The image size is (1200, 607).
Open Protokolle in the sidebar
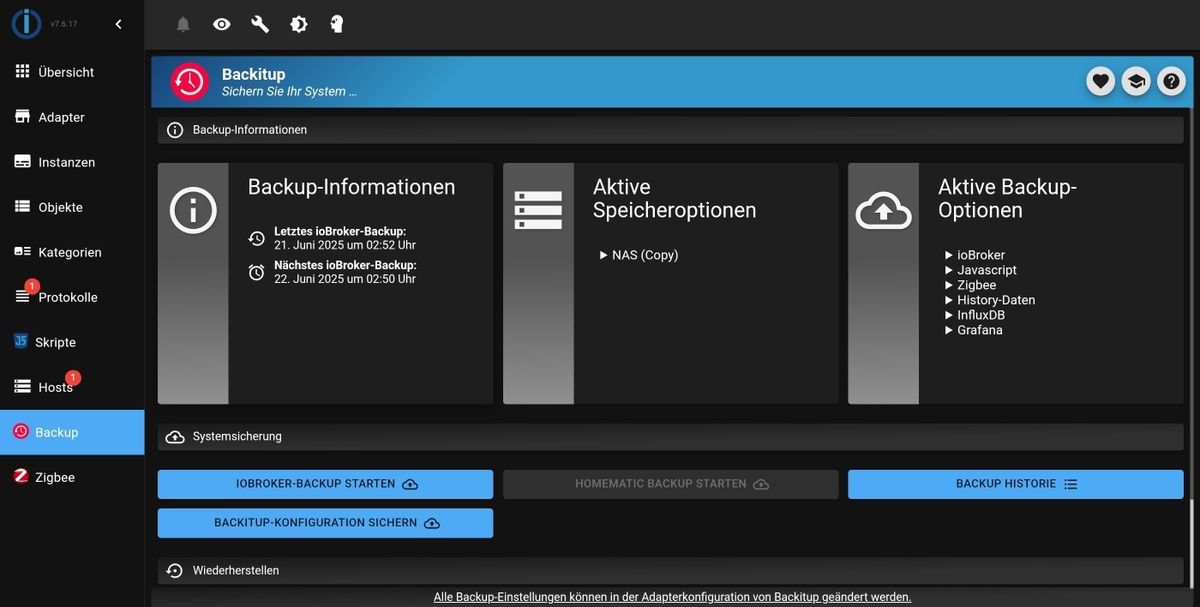tap(72, 297)
